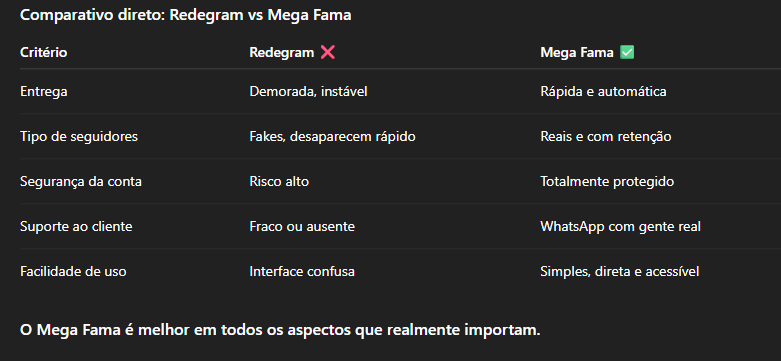Click the Fakes, desaparecem rápido cell
The height and width of the screenshot is (361, 781).
coord(332,136)
